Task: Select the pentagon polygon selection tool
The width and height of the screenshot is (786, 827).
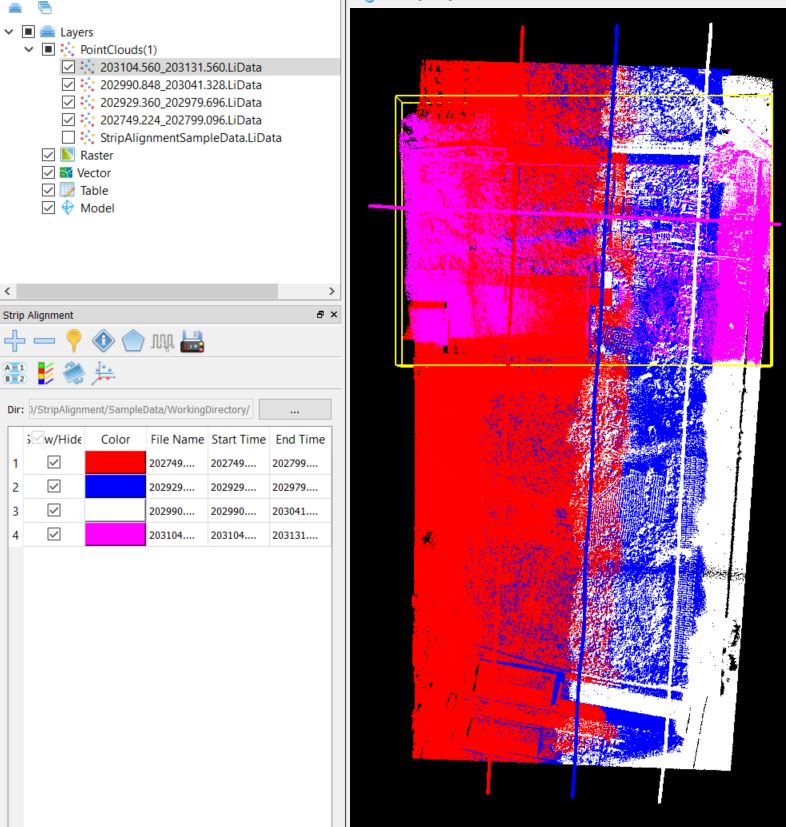Action: (x=133, y=341)
